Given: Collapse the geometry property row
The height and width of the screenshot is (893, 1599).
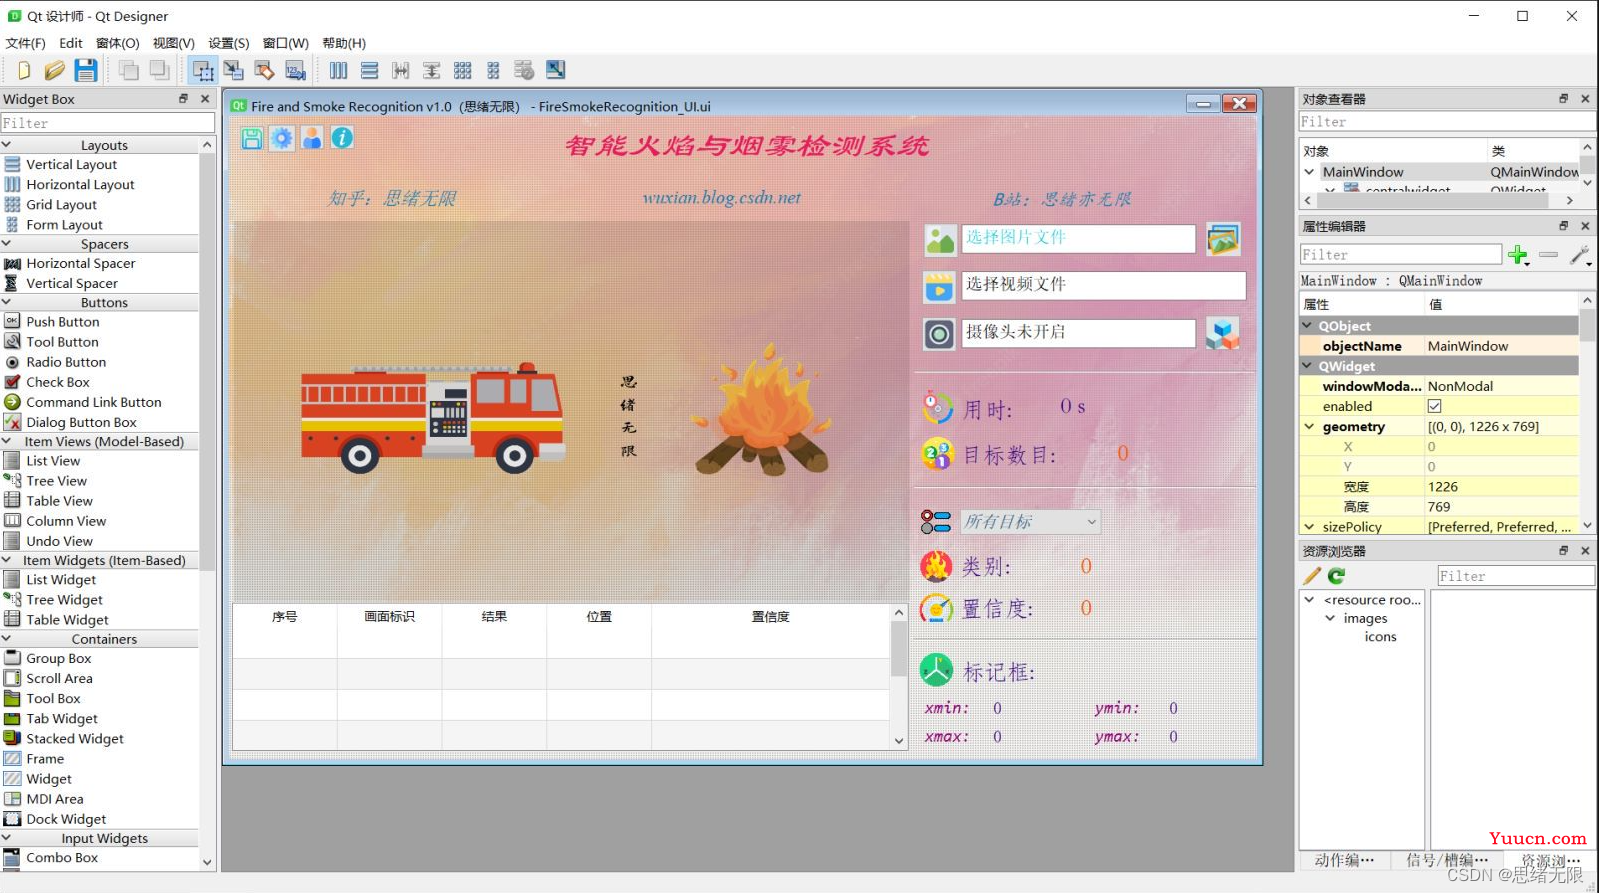Looking at the screenshot, I should click(1309, 426).
